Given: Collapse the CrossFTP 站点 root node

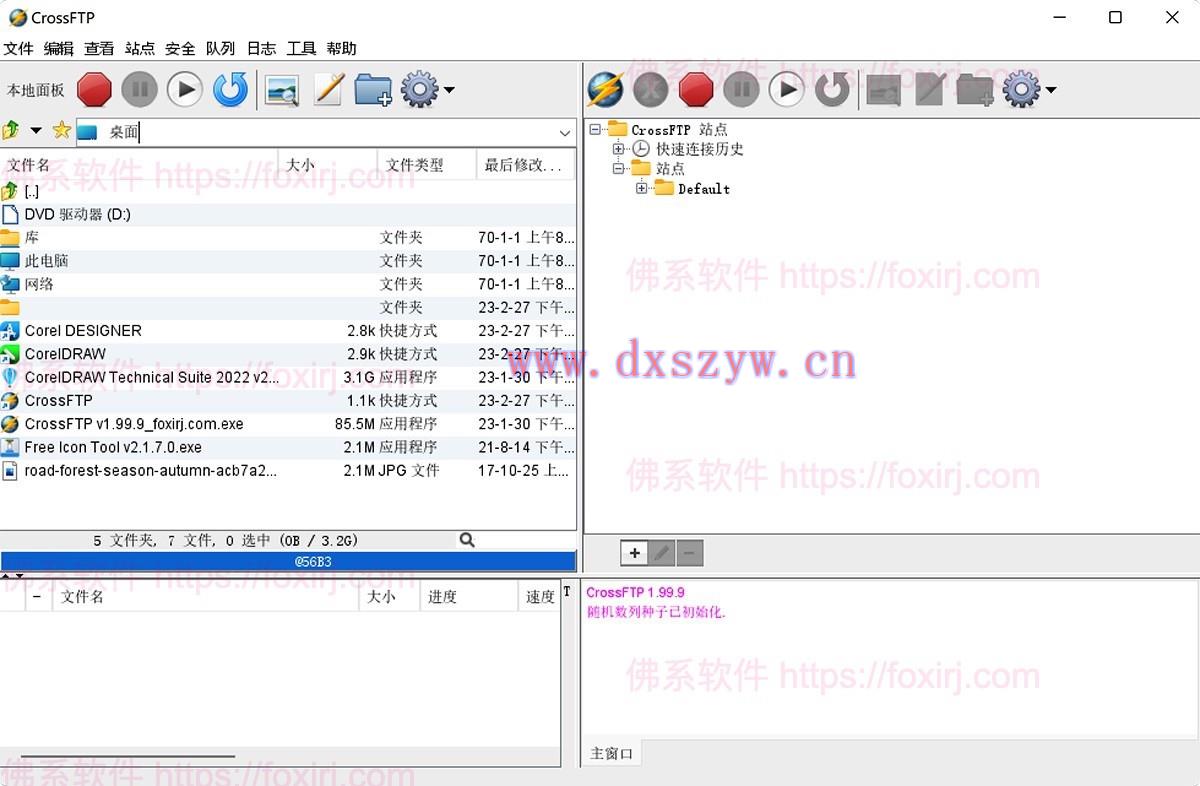Looking at the screenshot, I should [596, 129].
